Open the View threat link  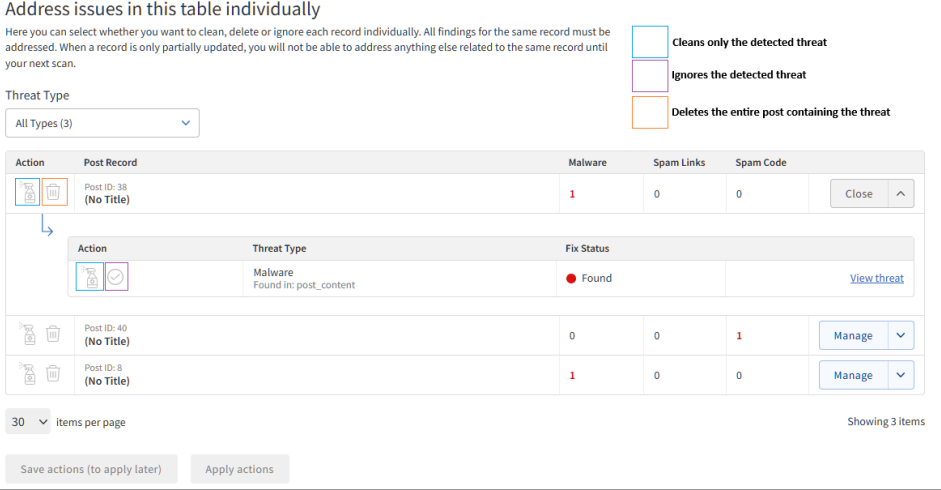(876, 278)
